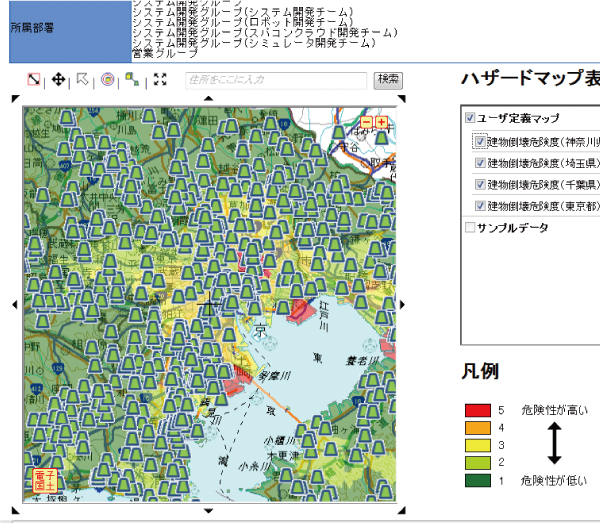The height and width of the screenshot is (523, 600).
Task: Select the rectangle zoom tool icon
Action: pyautogui.click(x=34, y=80)
